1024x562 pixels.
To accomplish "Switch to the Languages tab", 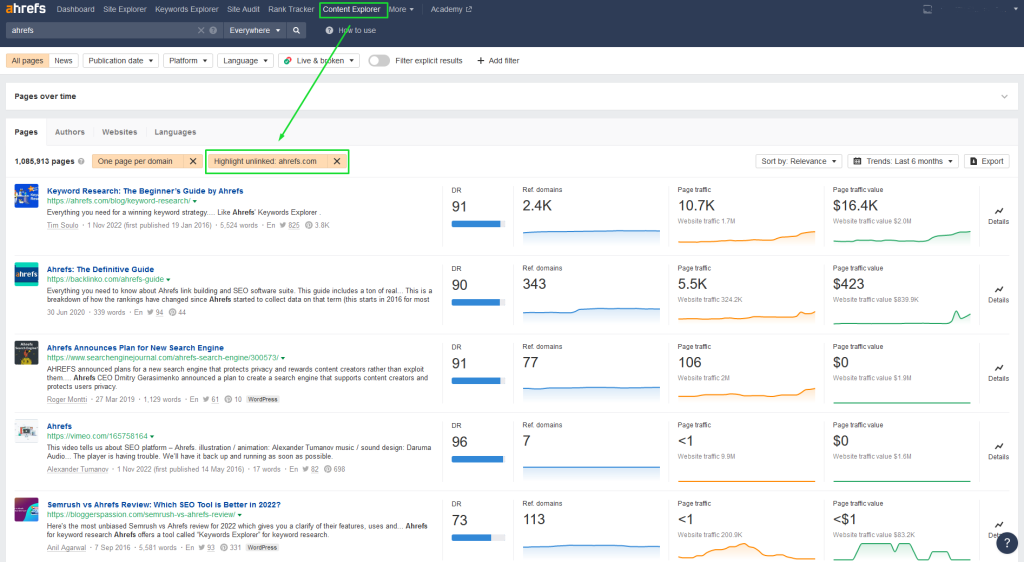I will click(175, 132).
